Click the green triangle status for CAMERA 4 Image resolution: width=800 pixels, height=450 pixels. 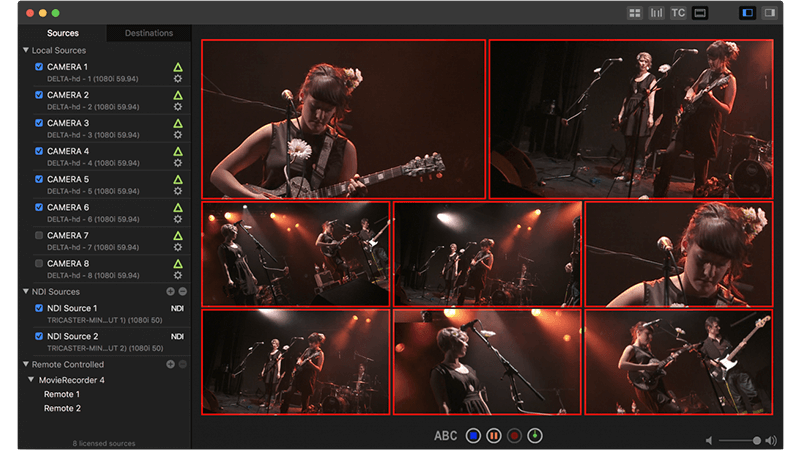click(178, 151)
